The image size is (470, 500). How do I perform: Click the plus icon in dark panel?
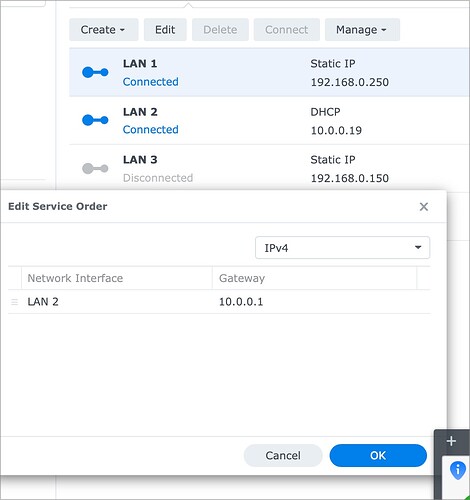451,441
